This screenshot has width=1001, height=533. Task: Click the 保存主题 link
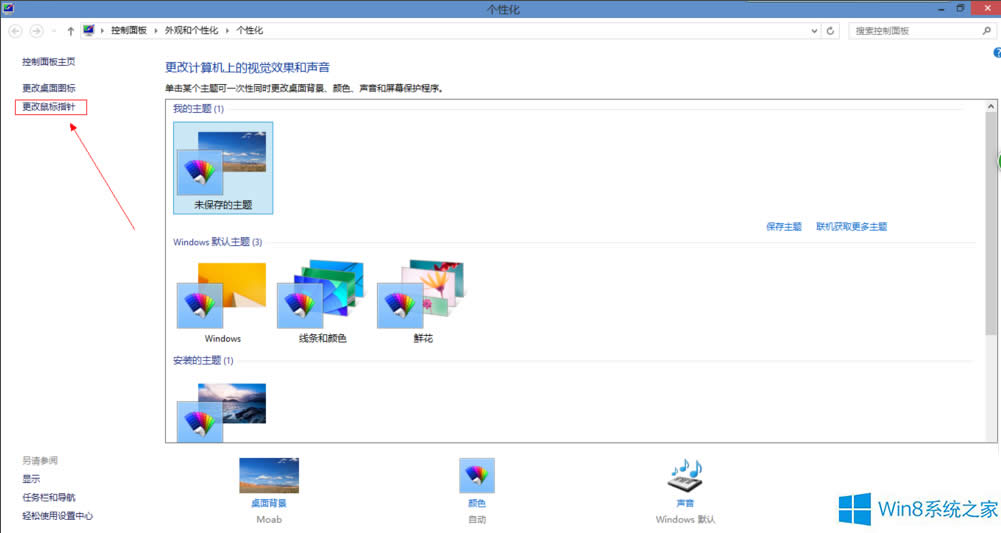point(783,227)
